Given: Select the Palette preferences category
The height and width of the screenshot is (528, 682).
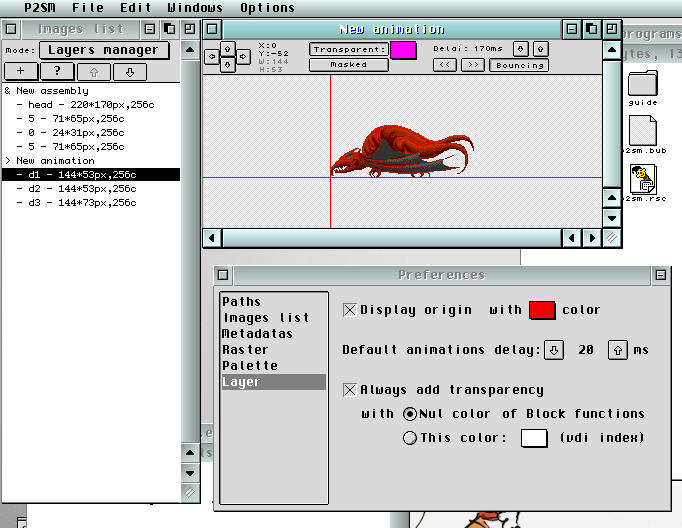Looking at the screenshot, I should (x=250, y=366).
